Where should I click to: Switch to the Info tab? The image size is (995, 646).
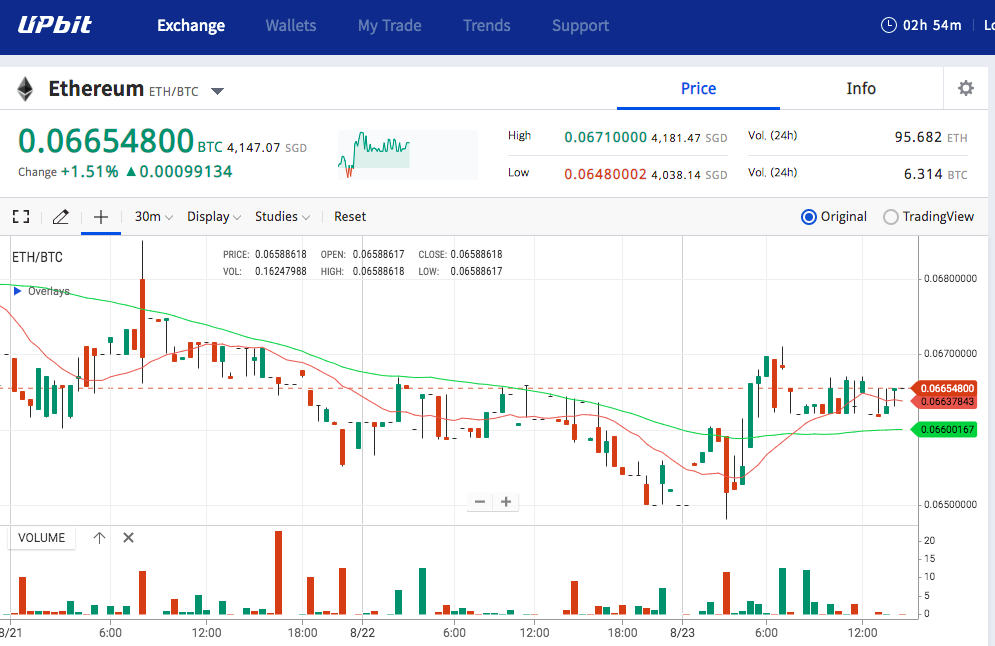(x=860, y=88)
